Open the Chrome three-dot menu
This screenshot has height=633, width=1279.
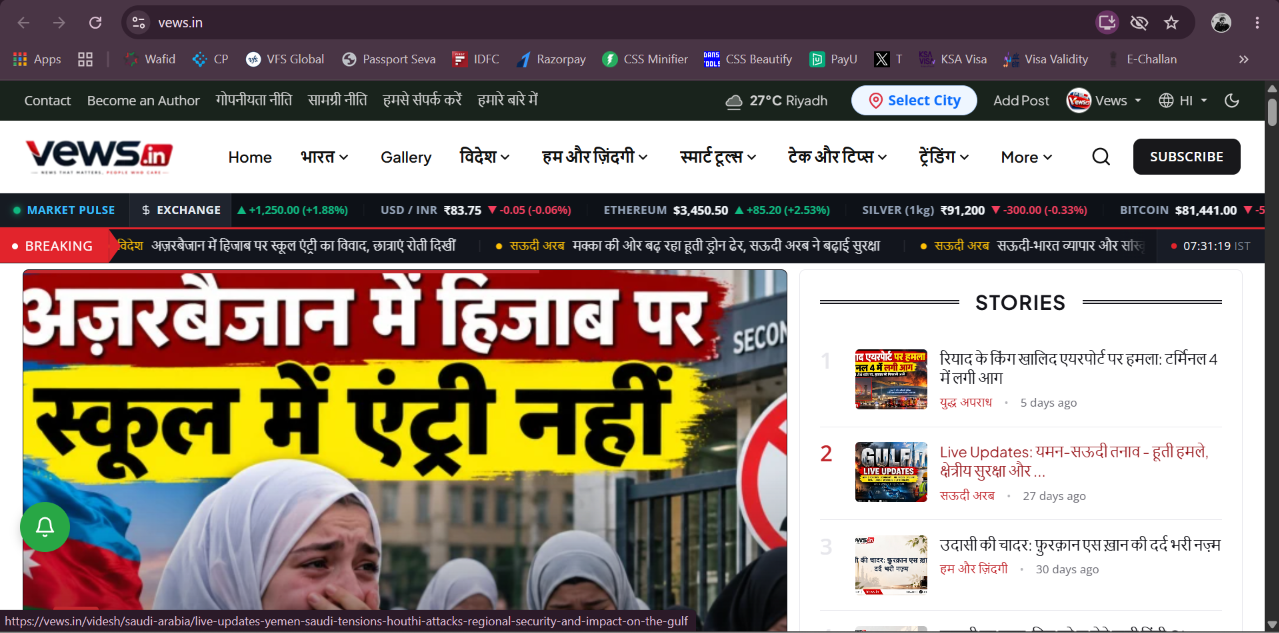point(1257,22)
